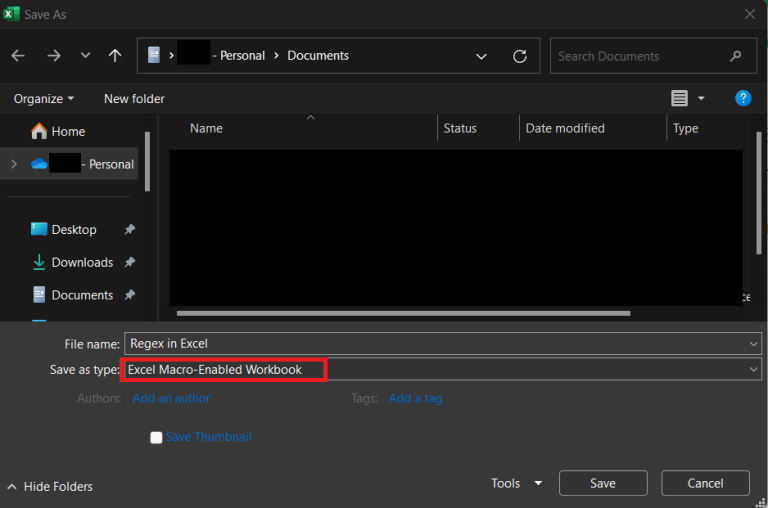Create a New folder
This screenshot has width=768, height=508.
click(134, 99)
